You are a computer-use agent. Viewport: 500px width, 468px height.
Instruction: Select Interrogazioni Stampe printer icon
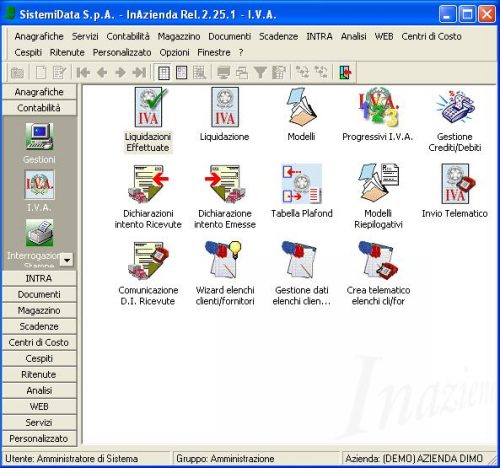(39, 233)
